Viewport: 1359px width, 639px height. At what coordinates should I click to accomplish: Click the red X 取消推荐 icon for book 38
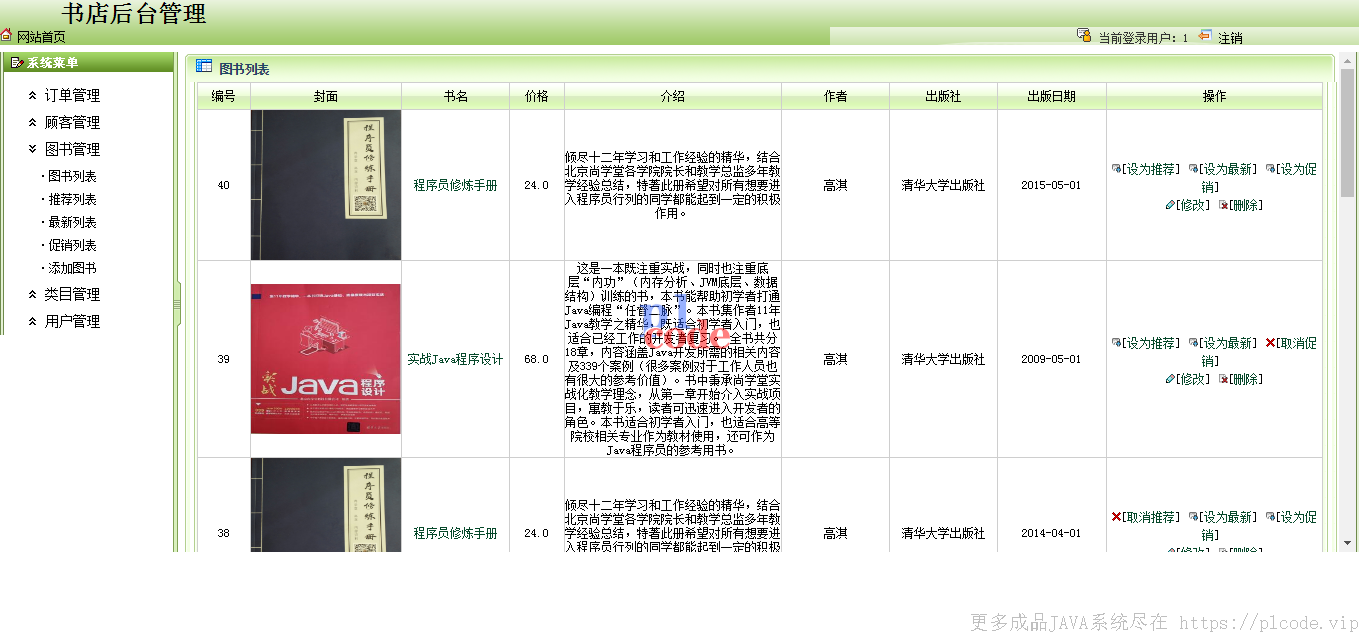tap(1116, 517)
